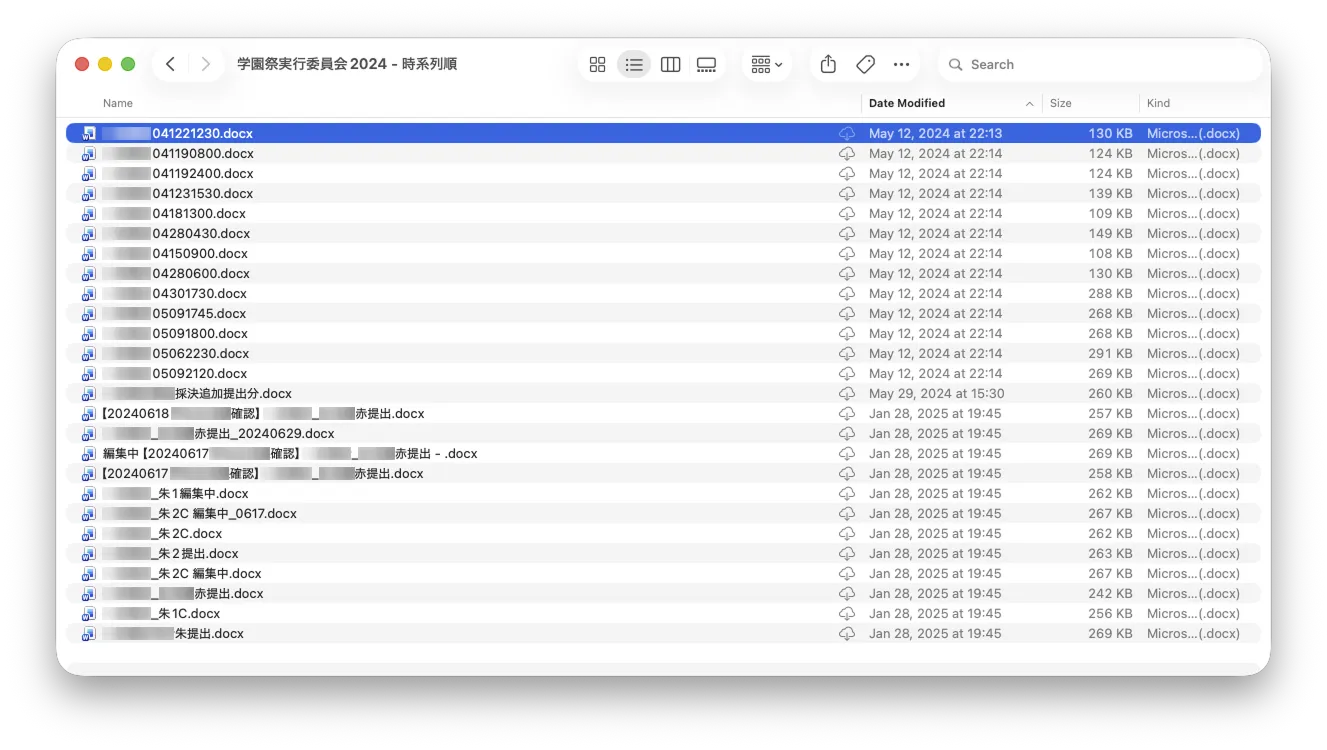Select the file ending _朱2C 編集中_0617.docx
1327x750 pixels.
click(x=664, y=513)
